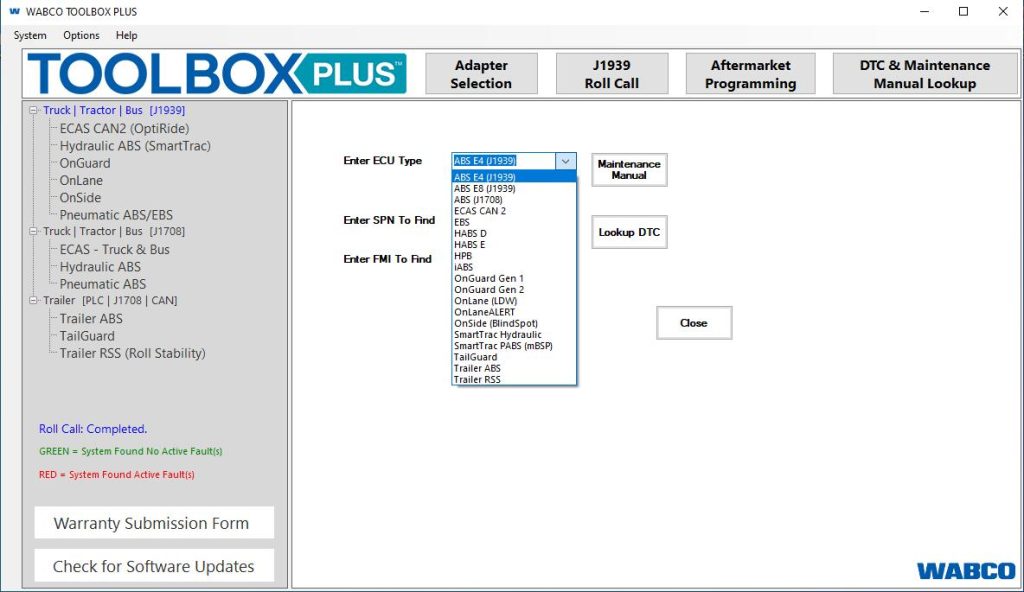Open the System menu
This screenshot has height=592, width=1024.
(x=30, y=35)
